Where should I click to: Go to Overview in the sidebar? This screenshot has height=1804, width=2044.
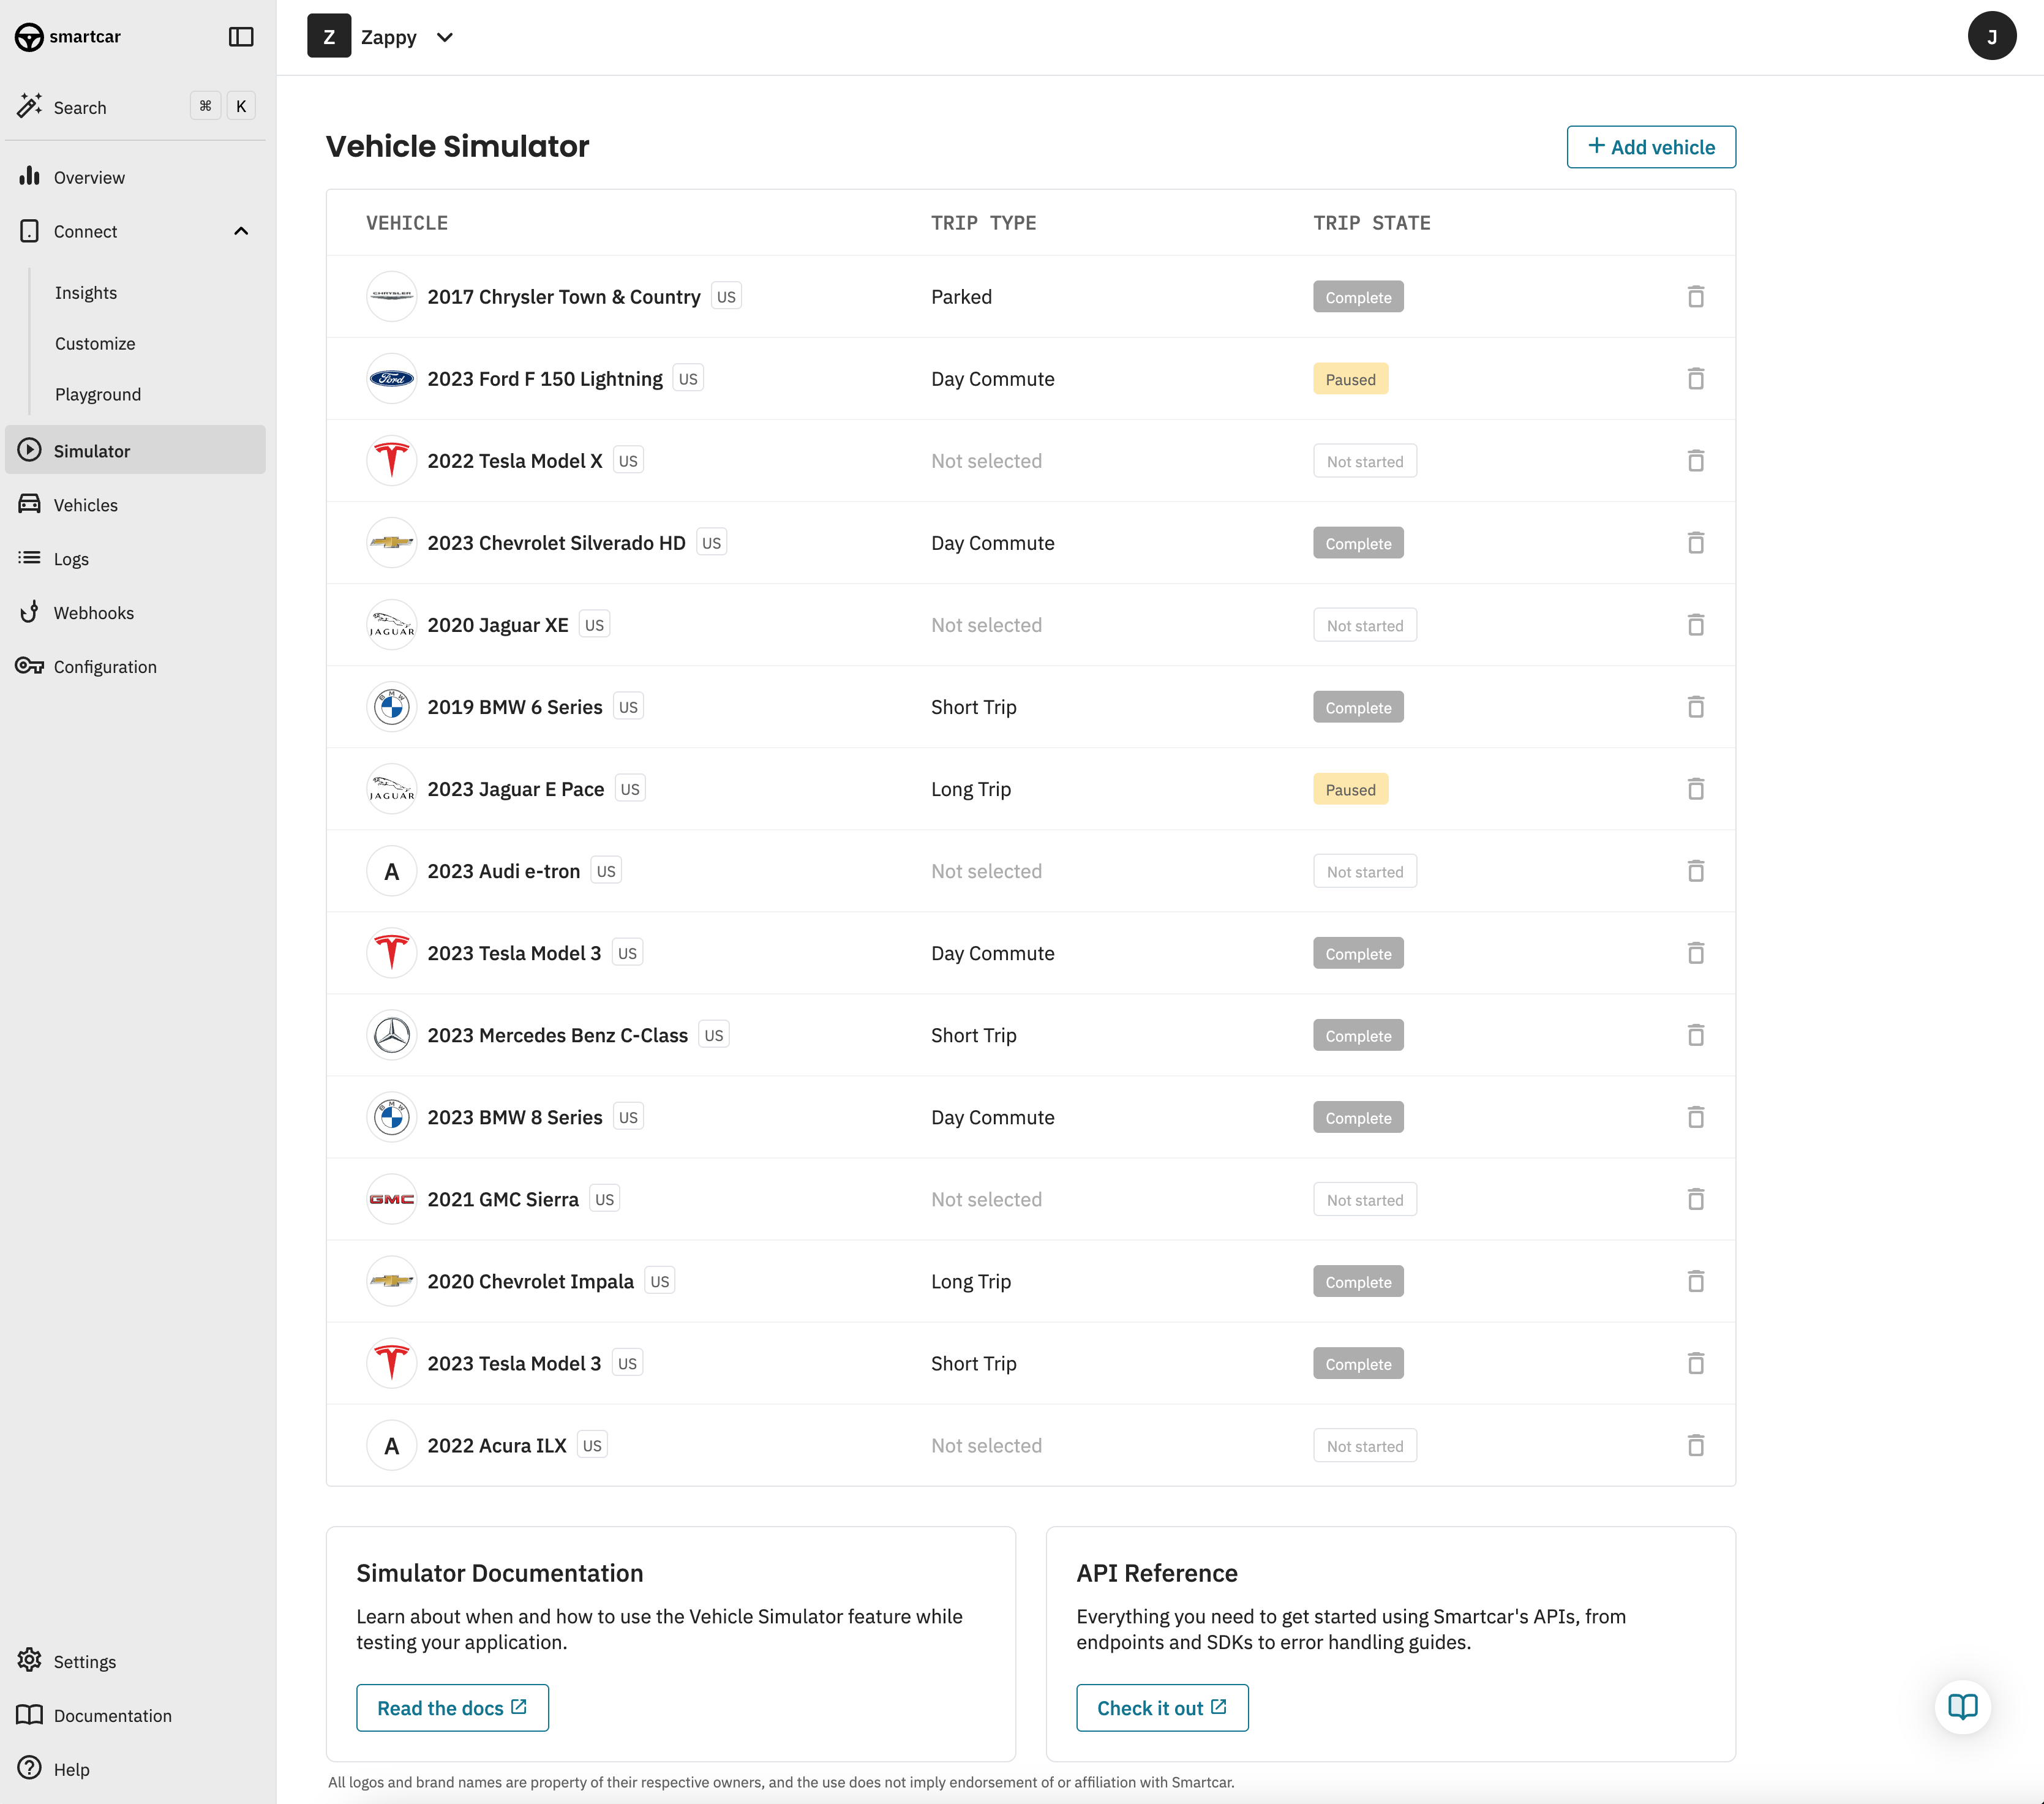pos(135,177)
